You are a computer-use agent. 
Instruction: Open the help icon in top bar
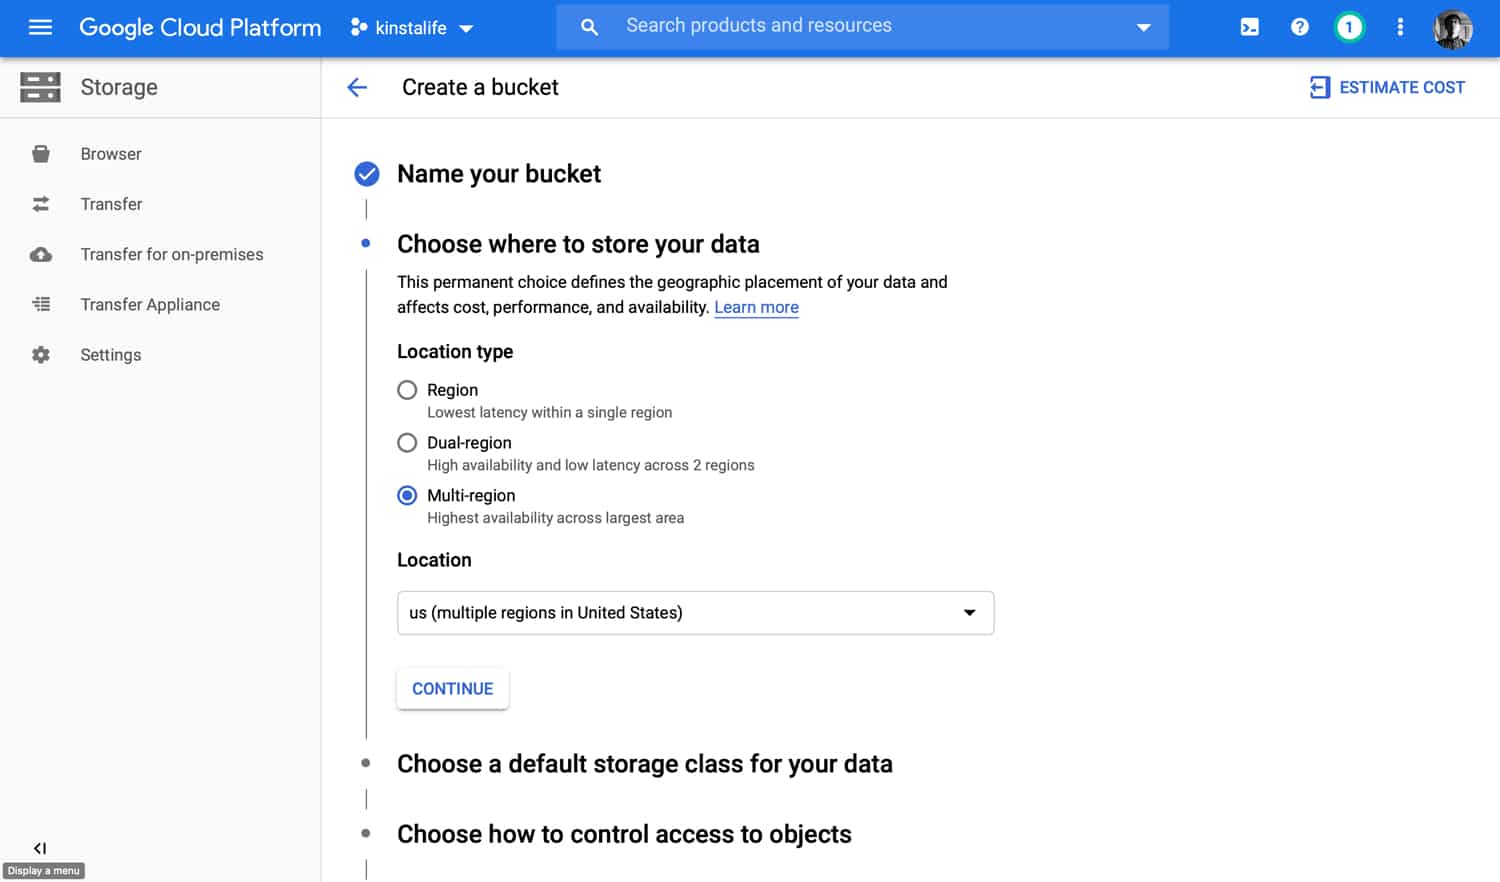tap(1299, 27)
